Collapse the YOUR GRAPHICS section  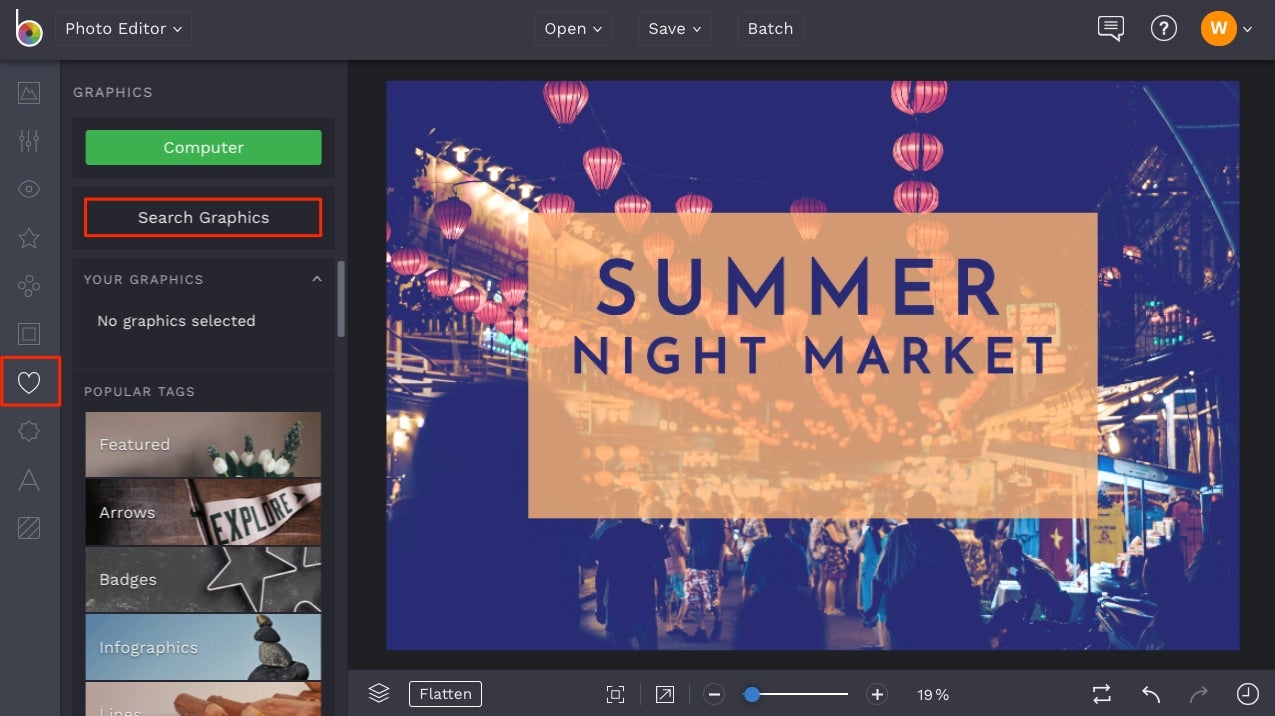316,278
